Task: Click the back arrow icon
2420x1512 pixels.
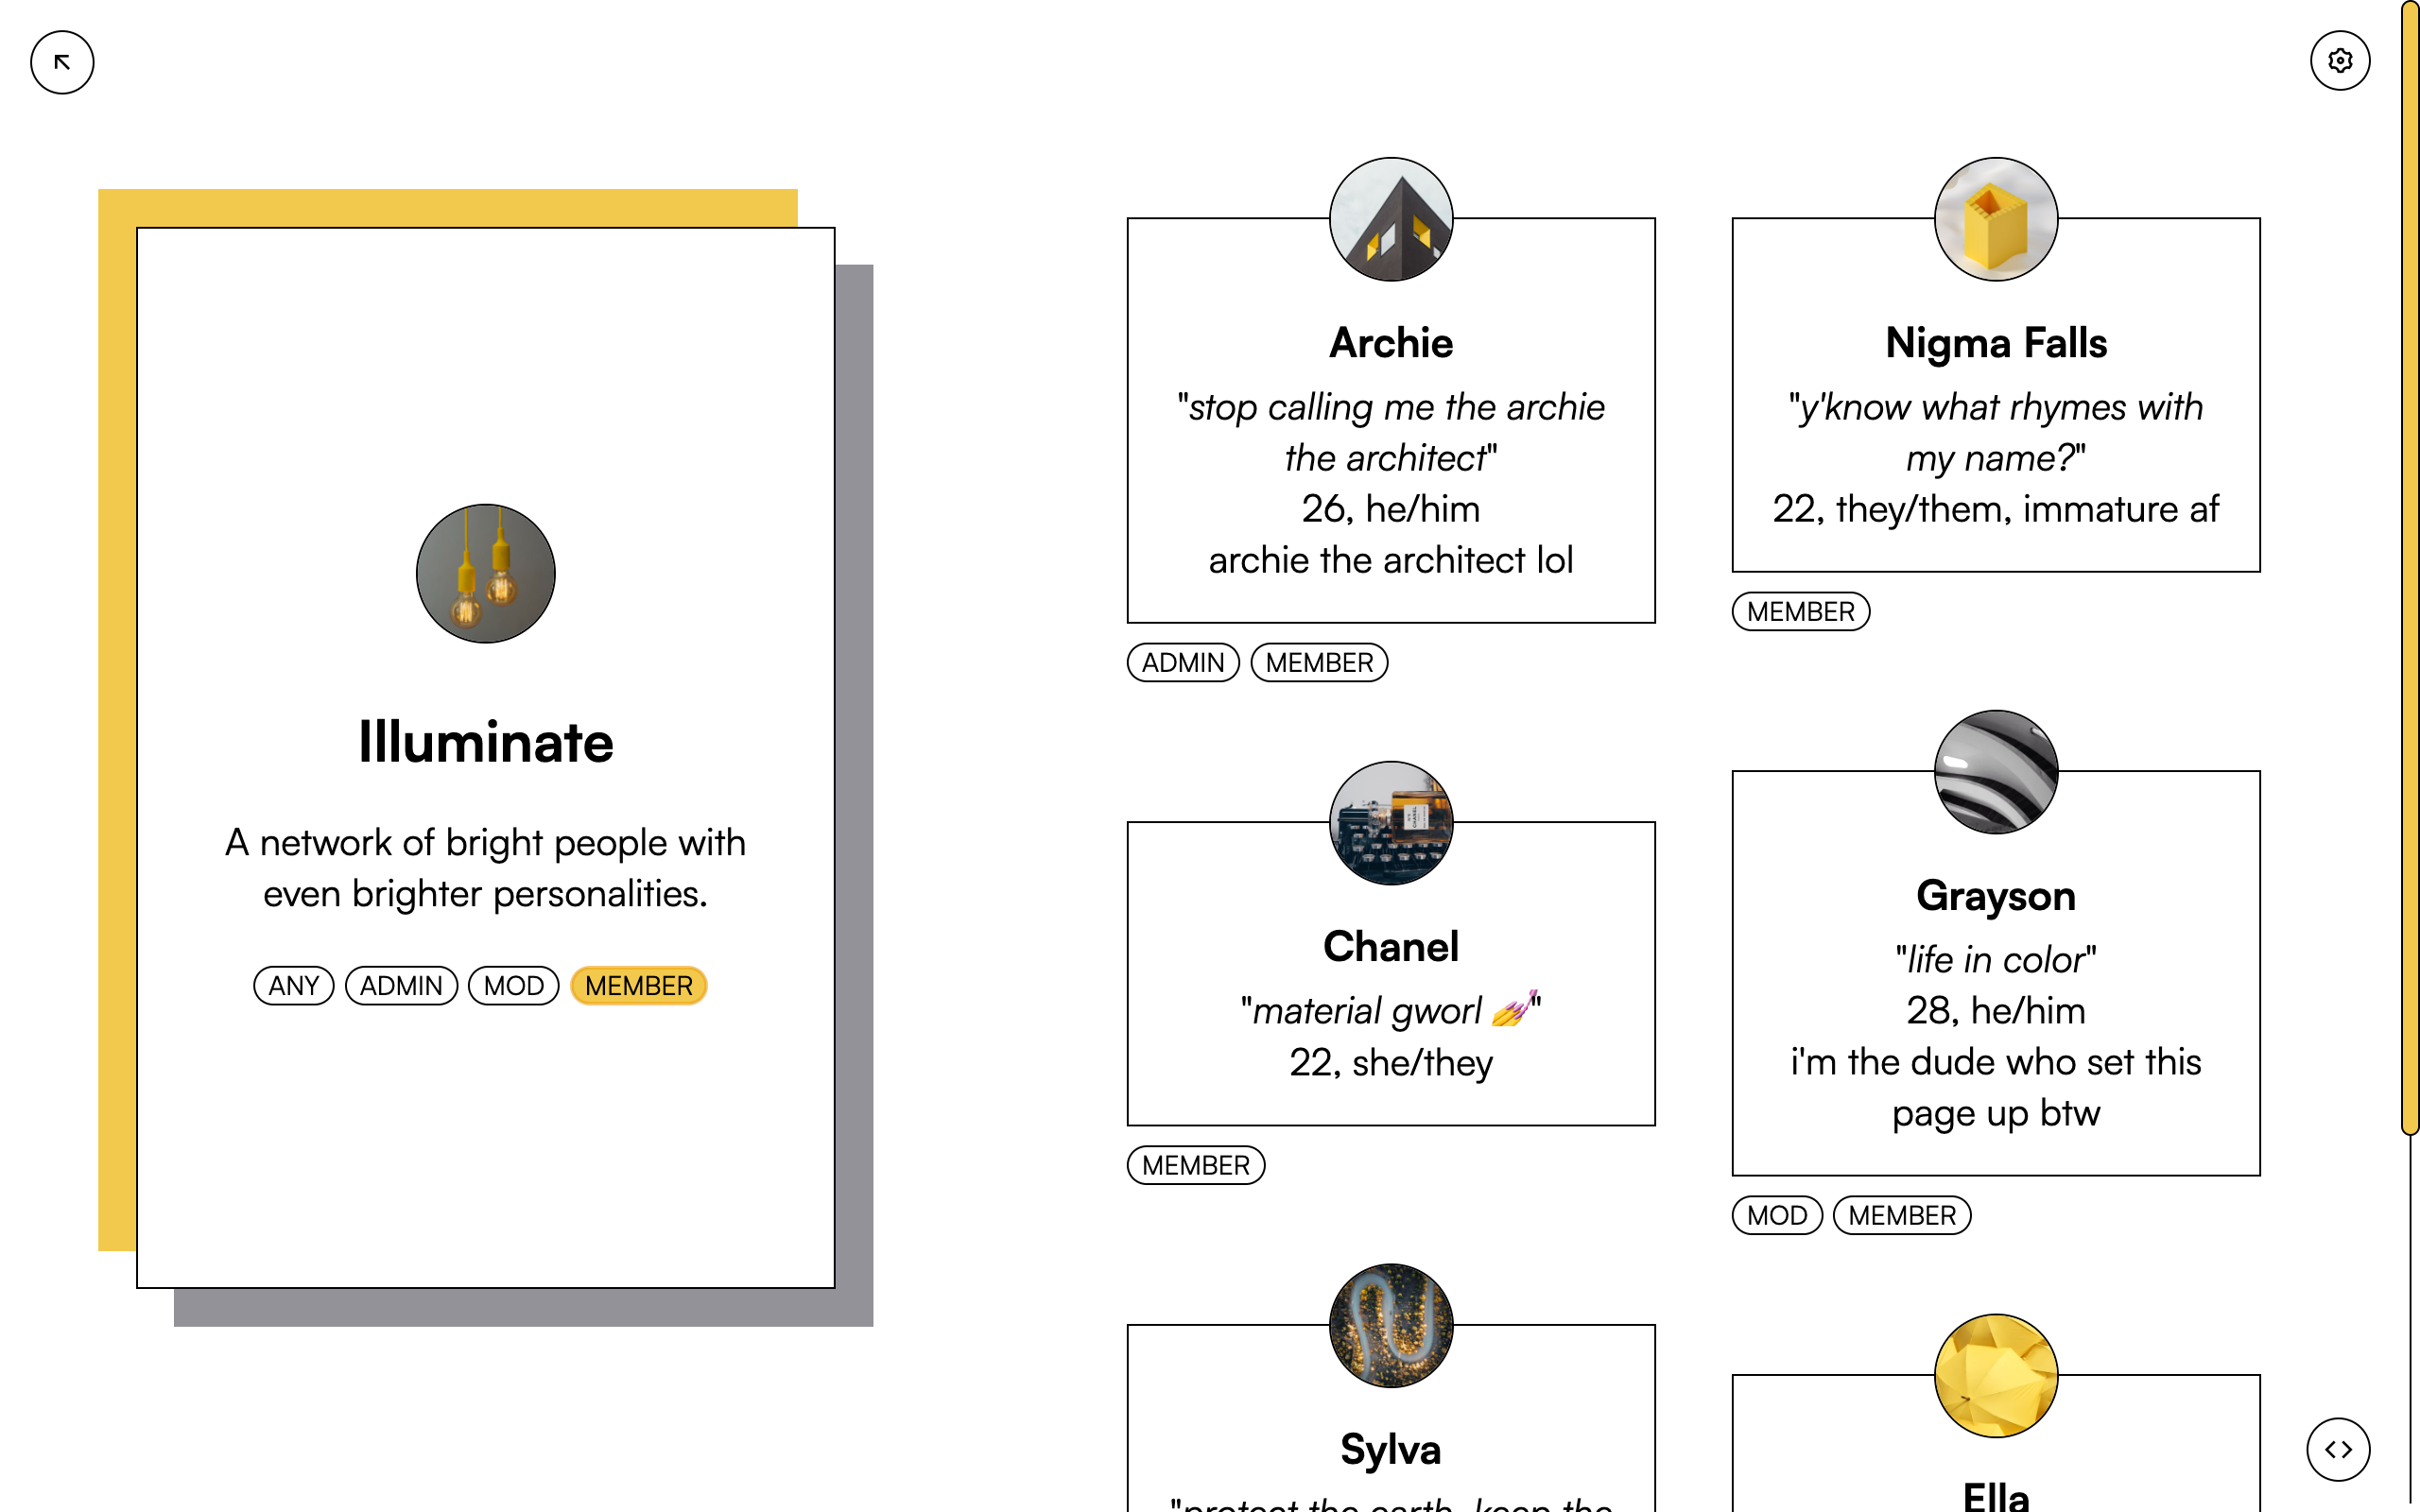Action: point(62,62)
